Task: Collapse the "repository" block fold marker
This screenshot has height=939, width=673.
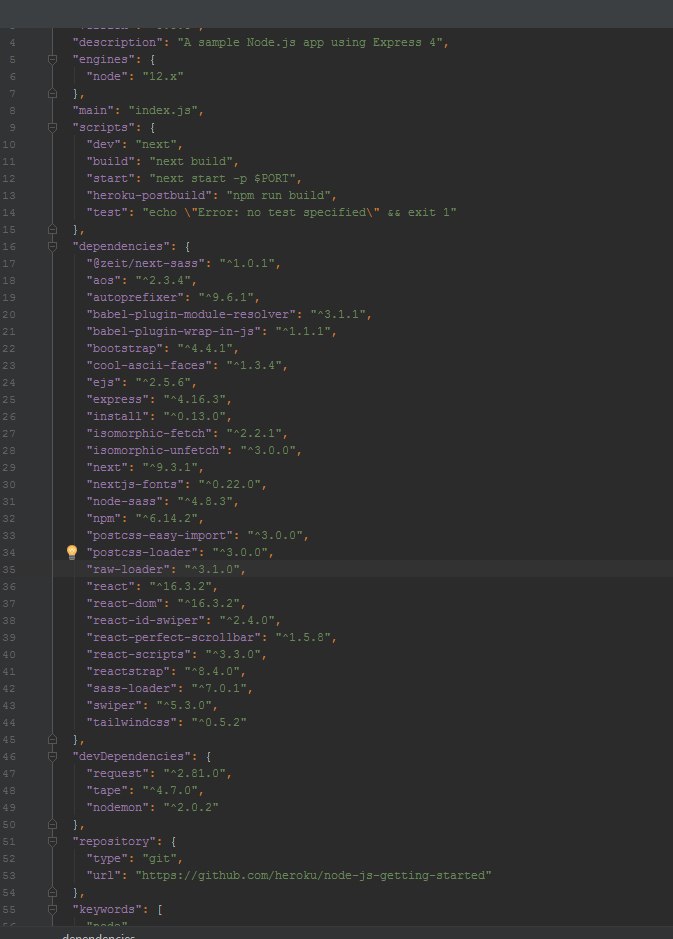Action: (52, 841)
